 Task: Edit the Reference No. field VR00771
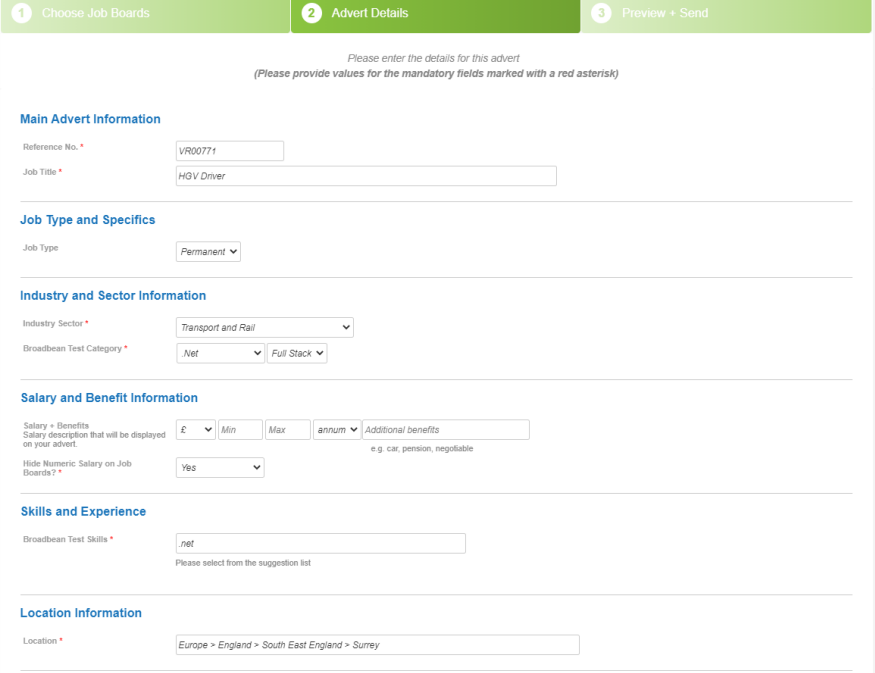point(229,151)
